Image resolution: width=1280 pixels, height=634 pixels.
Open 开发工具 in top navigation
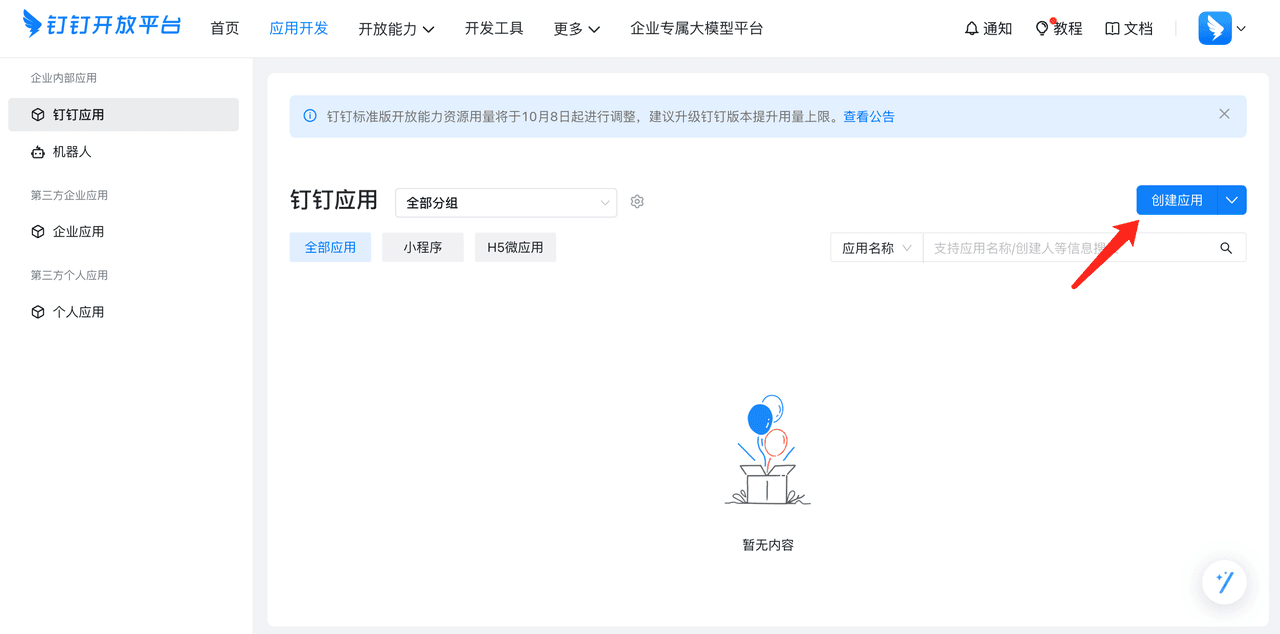coord(494,29)
